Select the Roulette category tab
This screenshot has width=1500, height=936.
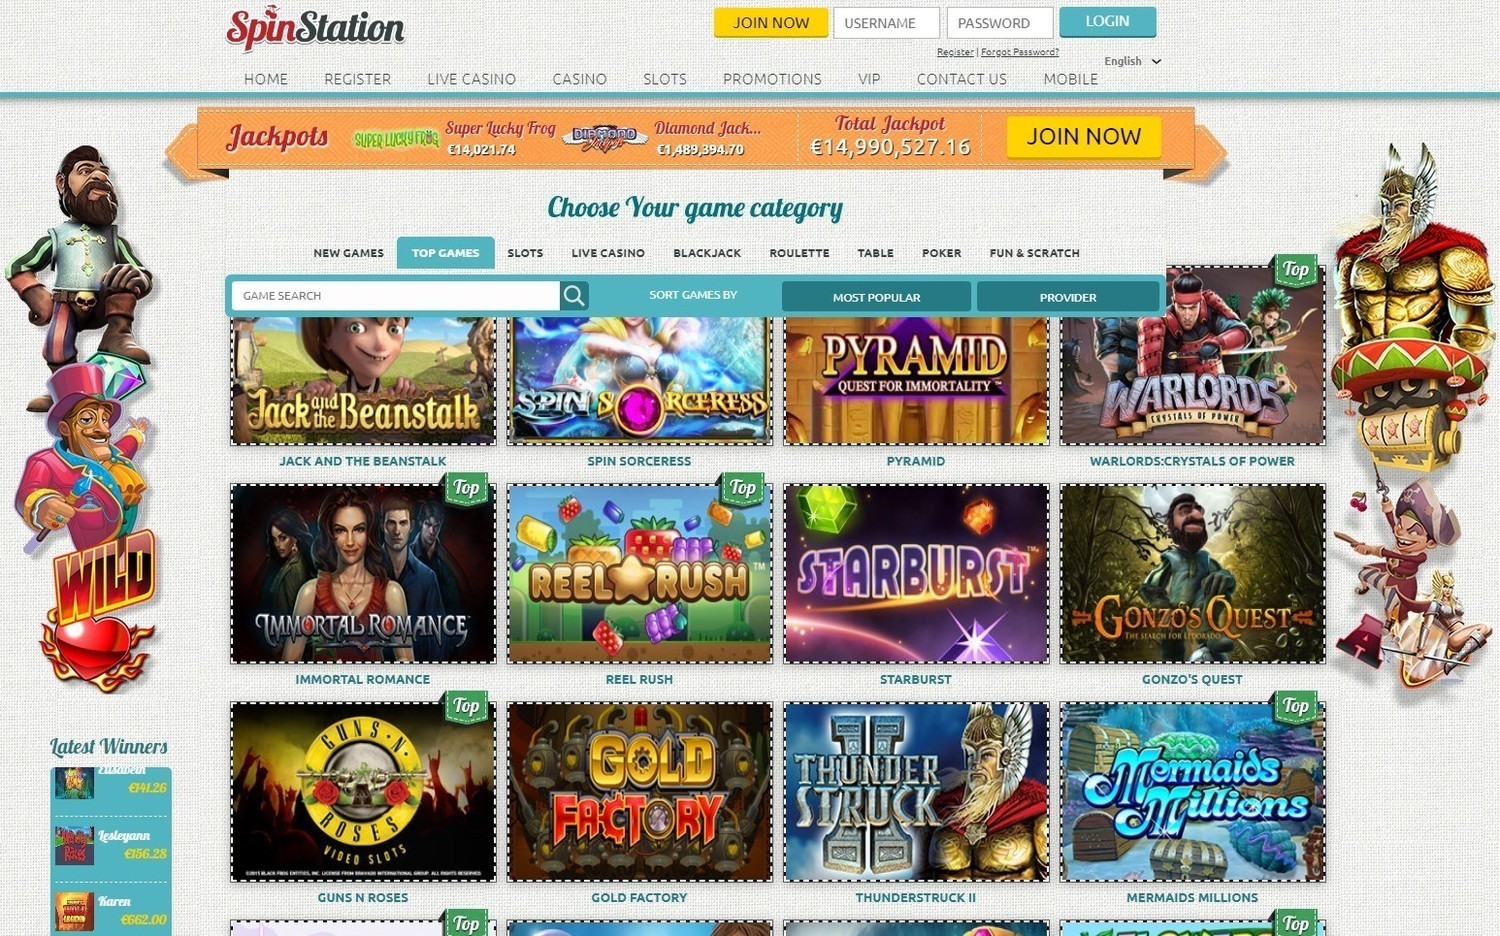pyautogui.click(x=799, y=253)
